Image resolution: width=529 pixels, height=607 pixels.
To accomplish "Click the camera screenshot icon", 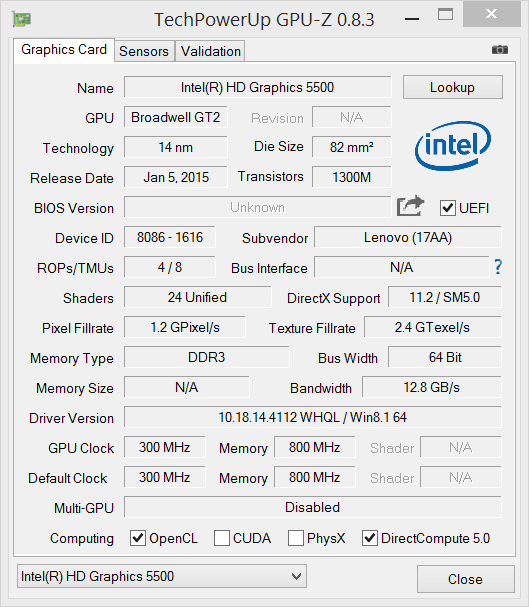I will pyautogui.click(x=500, y=50).
